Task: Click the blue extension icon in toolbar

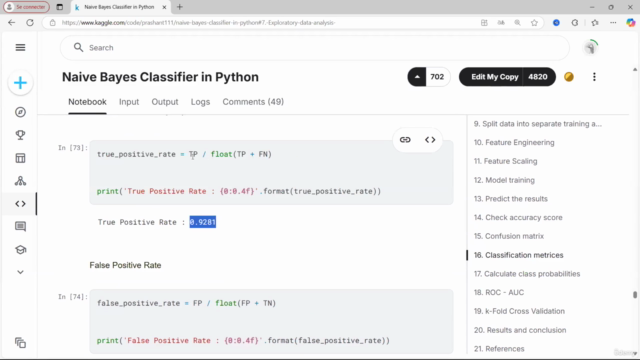Action: [x=556, y=23]
